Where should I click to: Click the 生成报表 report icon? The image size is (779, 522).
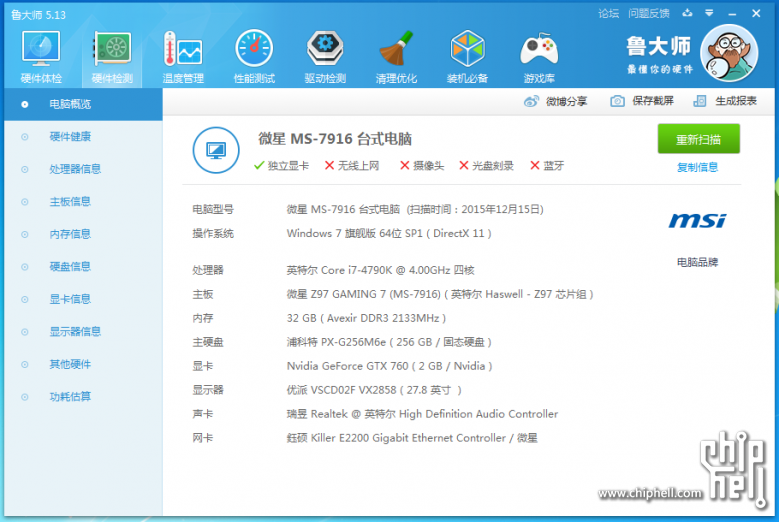pos(700,101)
